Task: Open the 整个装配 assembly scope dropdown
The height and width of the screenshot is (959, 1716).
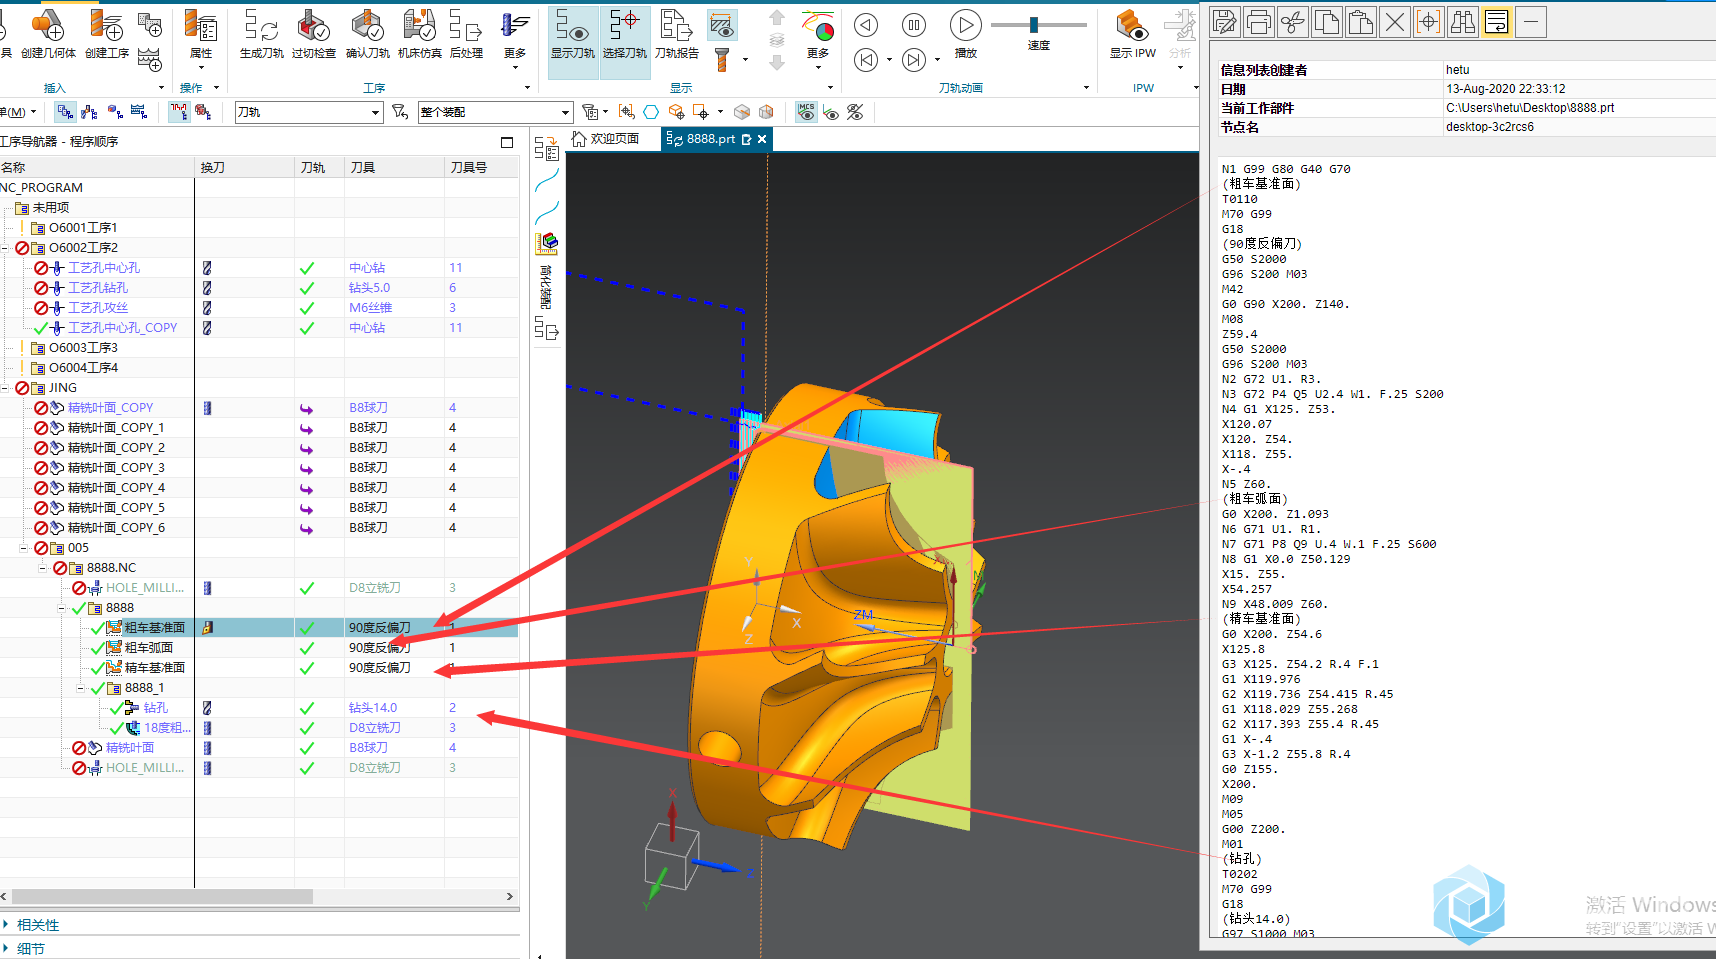Action: click(495, 112)
